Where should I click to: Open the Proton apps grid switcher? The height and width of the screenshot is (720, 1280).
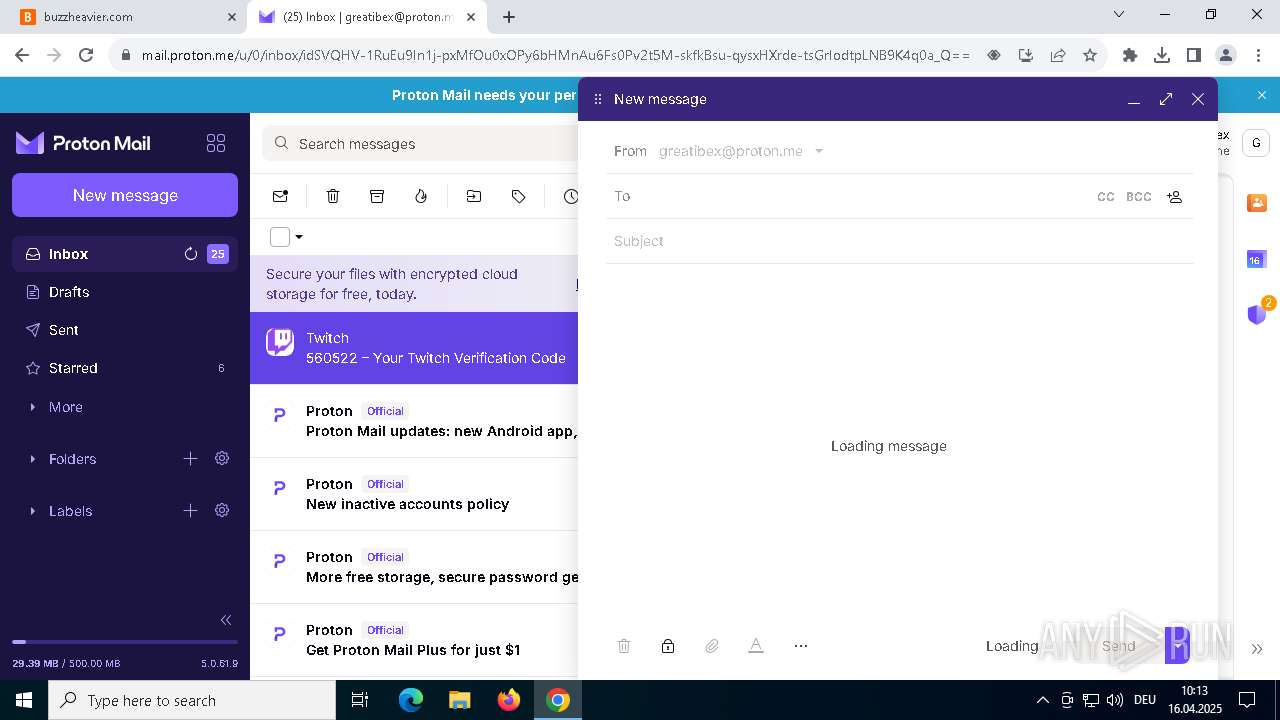click(215, 143)
